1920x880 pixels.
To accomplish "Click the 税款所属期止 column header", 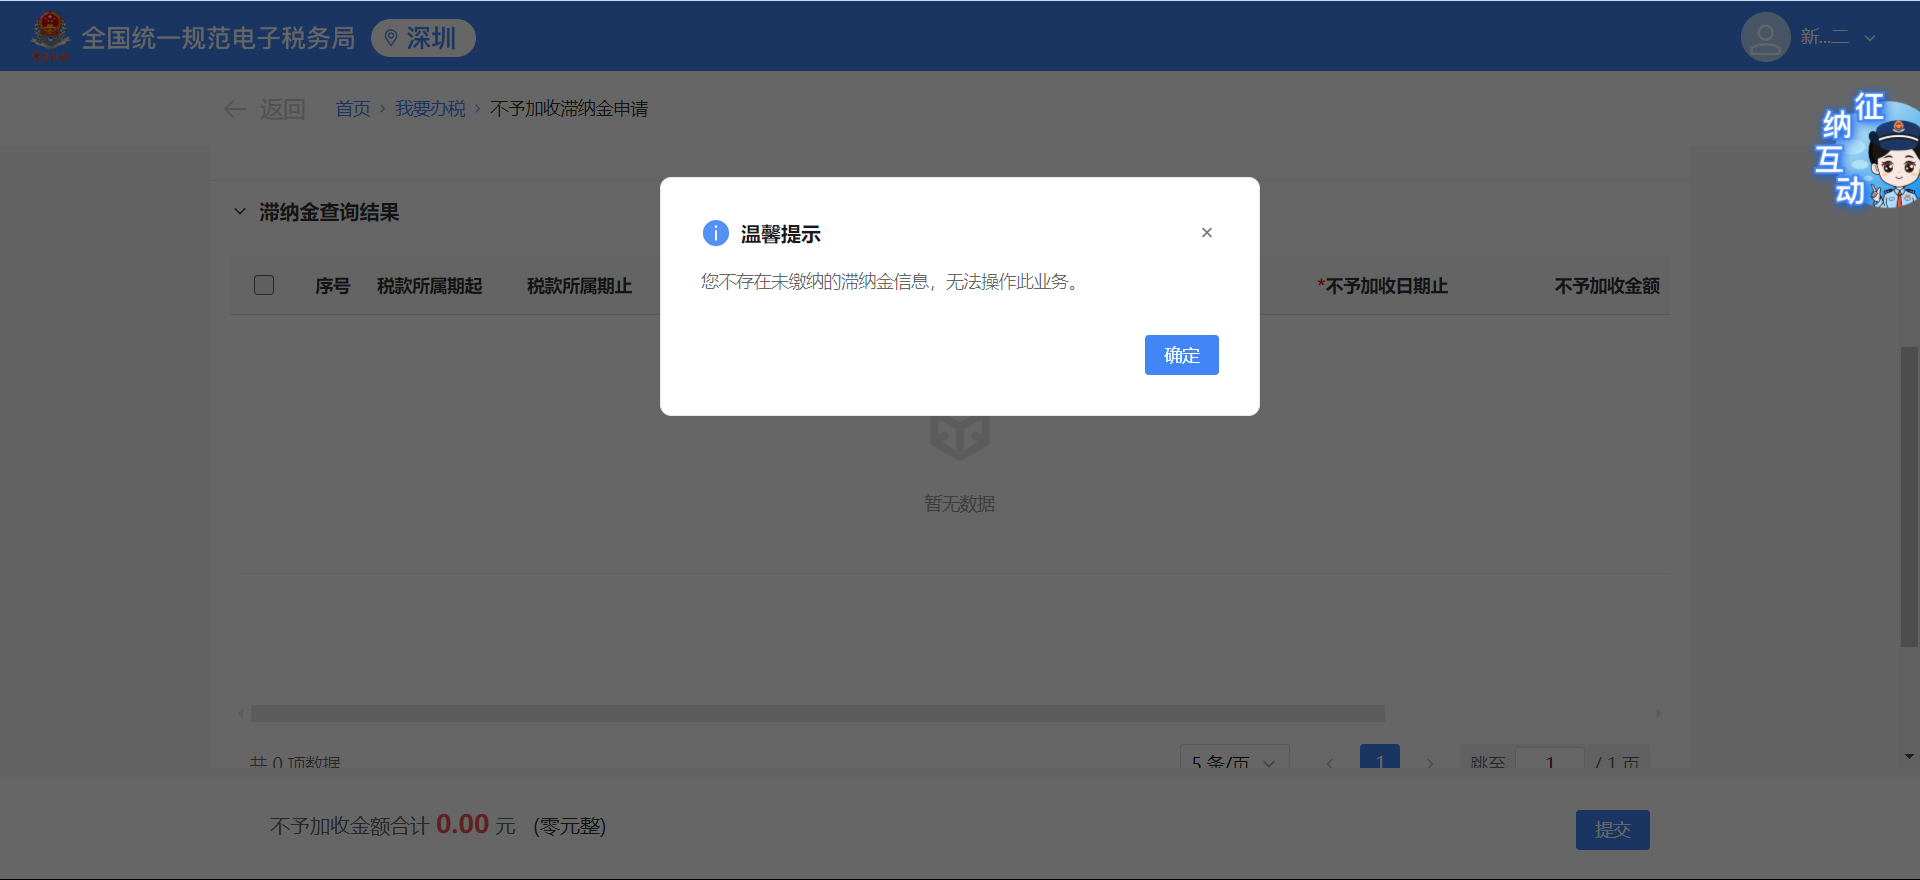I will coord(580,286).
